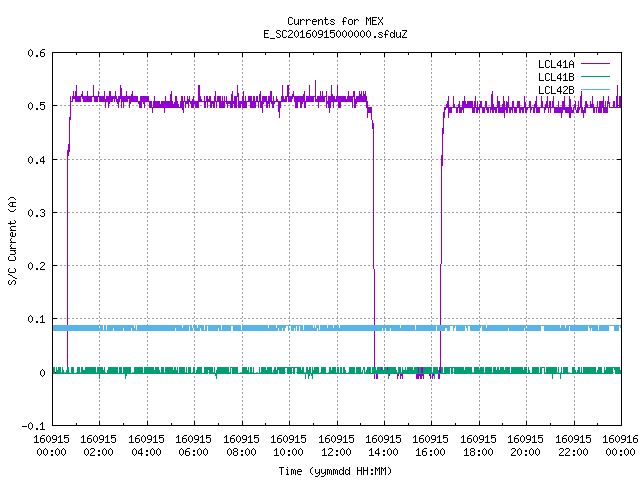Click the 160915 20:00 x-axis tick label
Screen dimensions: 640x480
point(525,446)
